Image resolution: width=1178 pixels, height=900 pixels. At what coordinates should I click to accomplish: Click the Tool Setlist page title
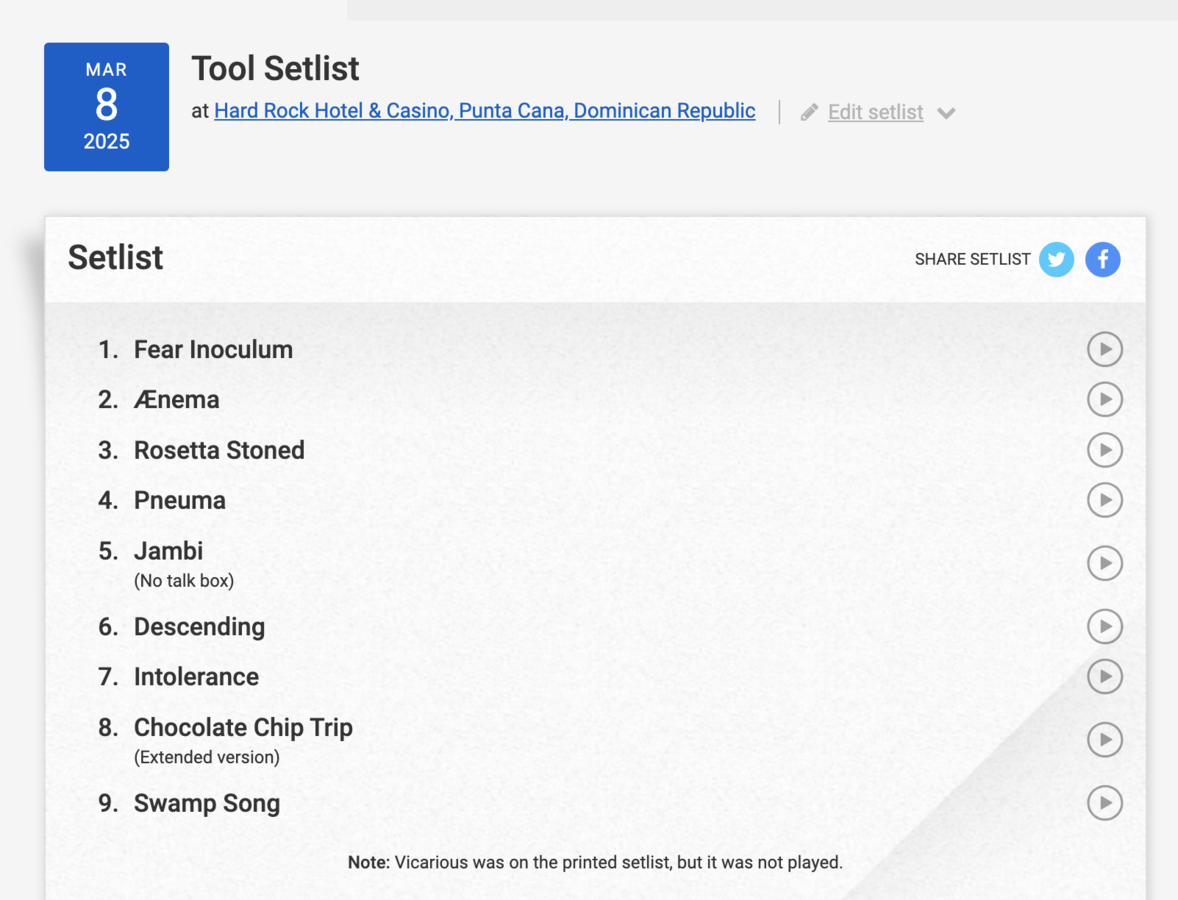coord(275,68)
